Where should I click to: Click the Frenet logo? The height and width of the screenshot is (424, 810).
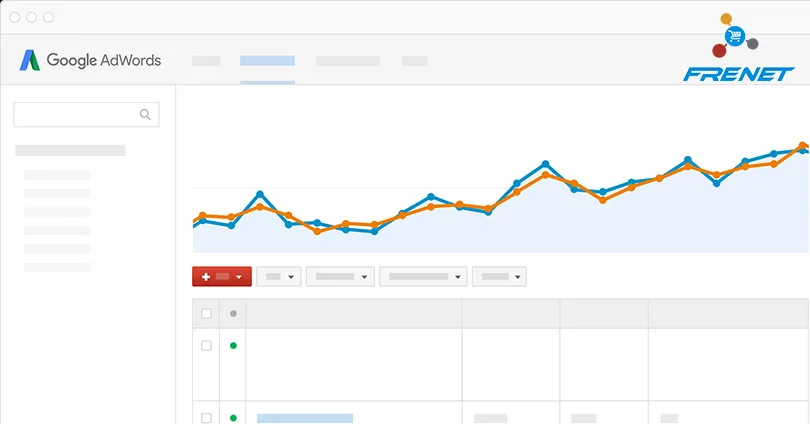coord(738,48)
